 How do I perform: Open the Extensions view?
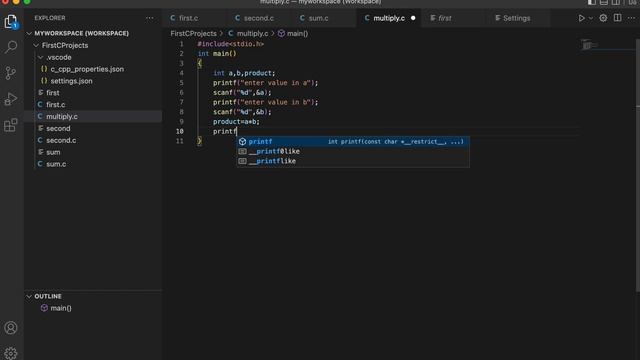click(x=11, y=125)
